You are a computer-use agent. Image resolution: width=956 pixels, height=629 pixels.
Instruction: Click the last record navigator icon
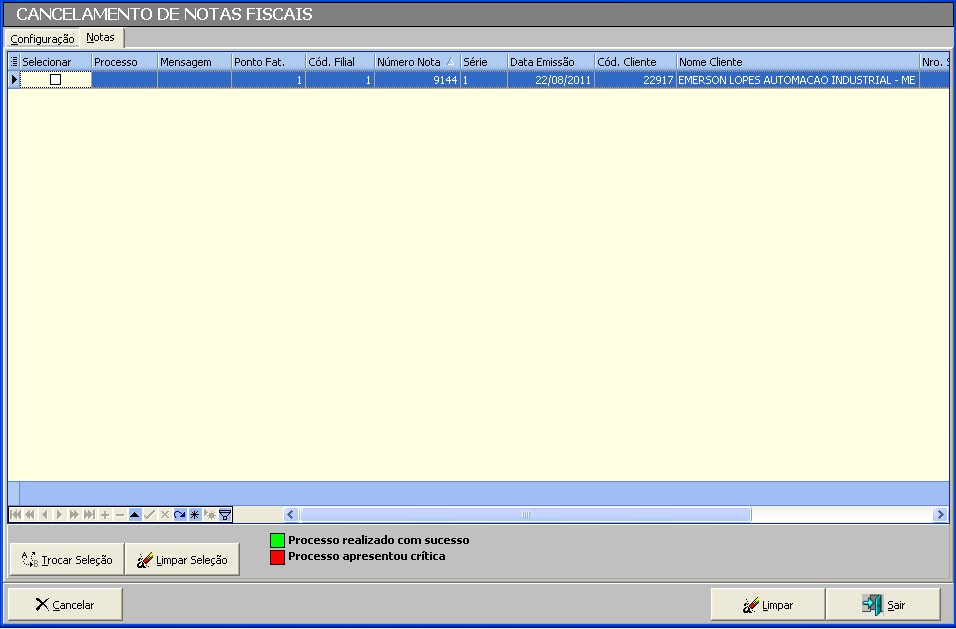pos(90,515)
